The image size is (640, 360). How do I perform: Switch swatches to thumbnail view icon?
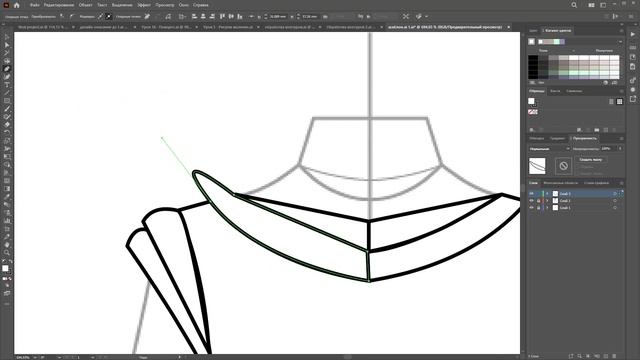point(619,101)
